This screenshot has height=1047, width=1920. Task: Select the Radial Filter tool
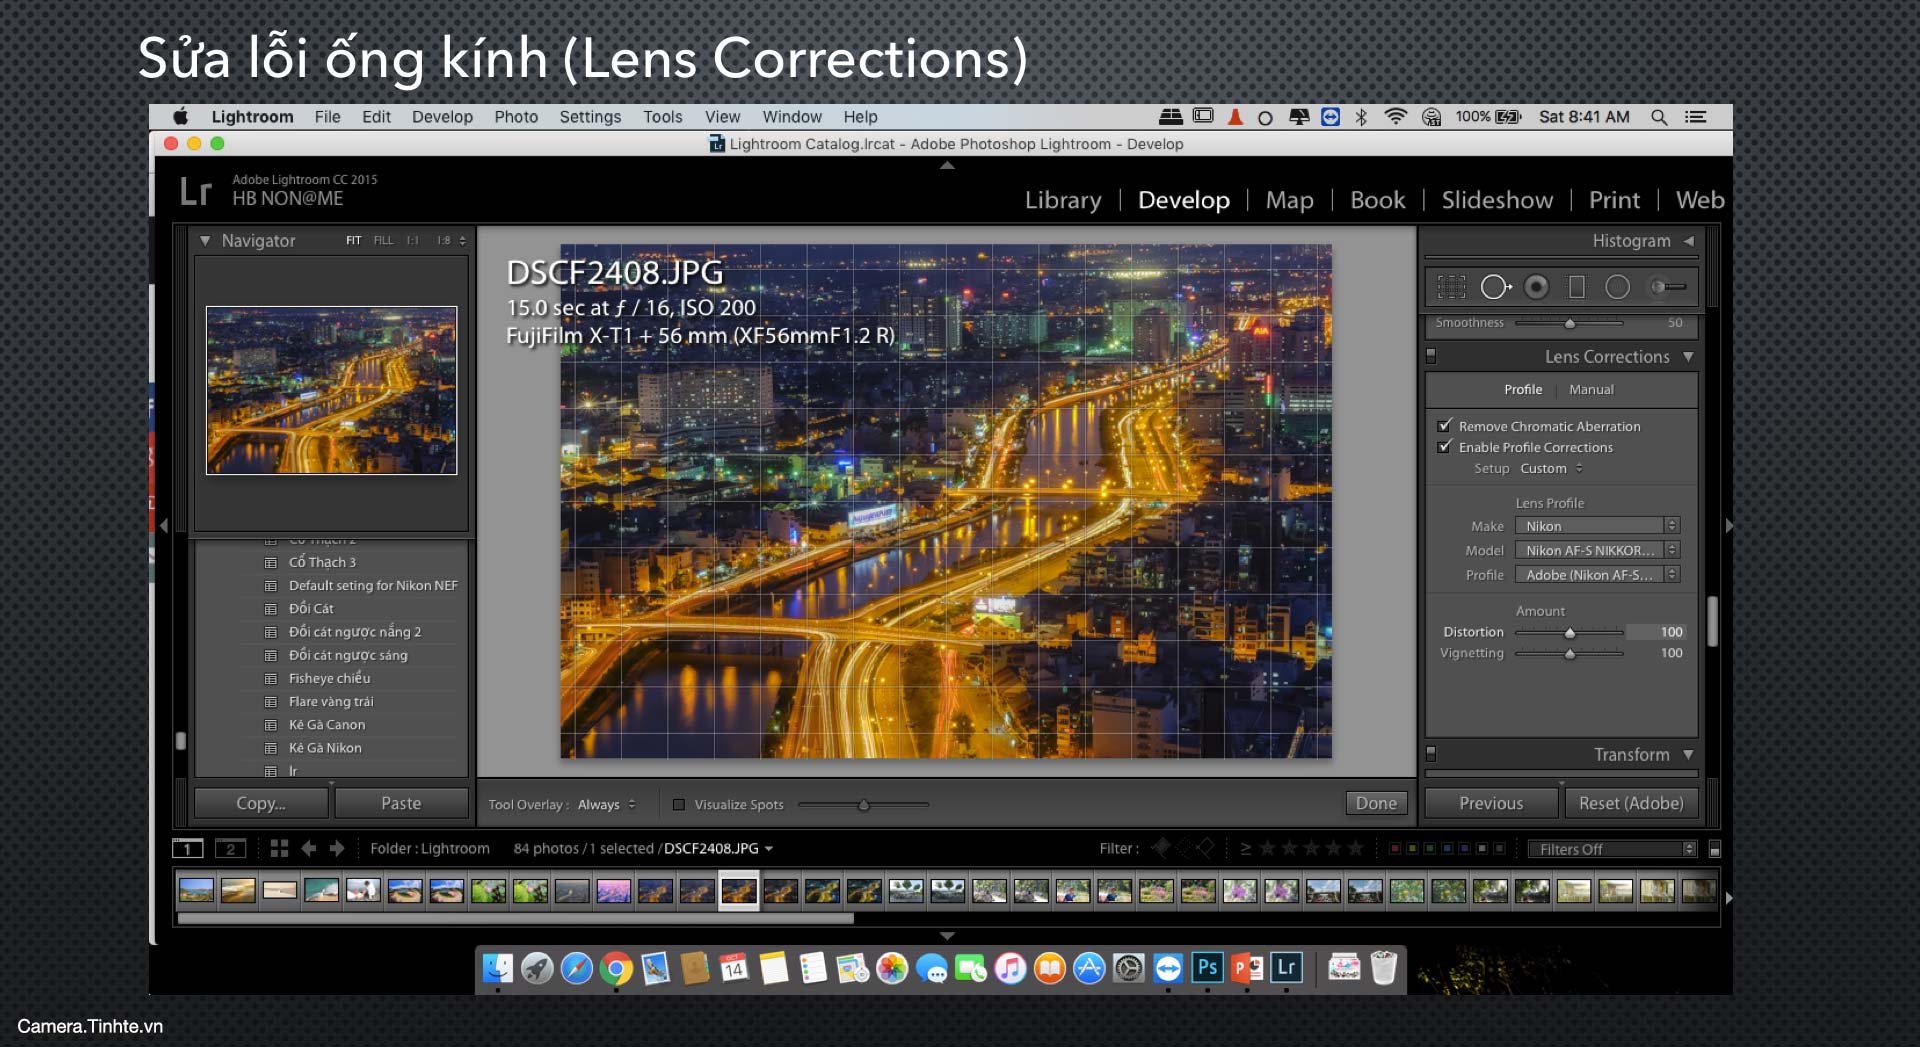[1617, 288]
